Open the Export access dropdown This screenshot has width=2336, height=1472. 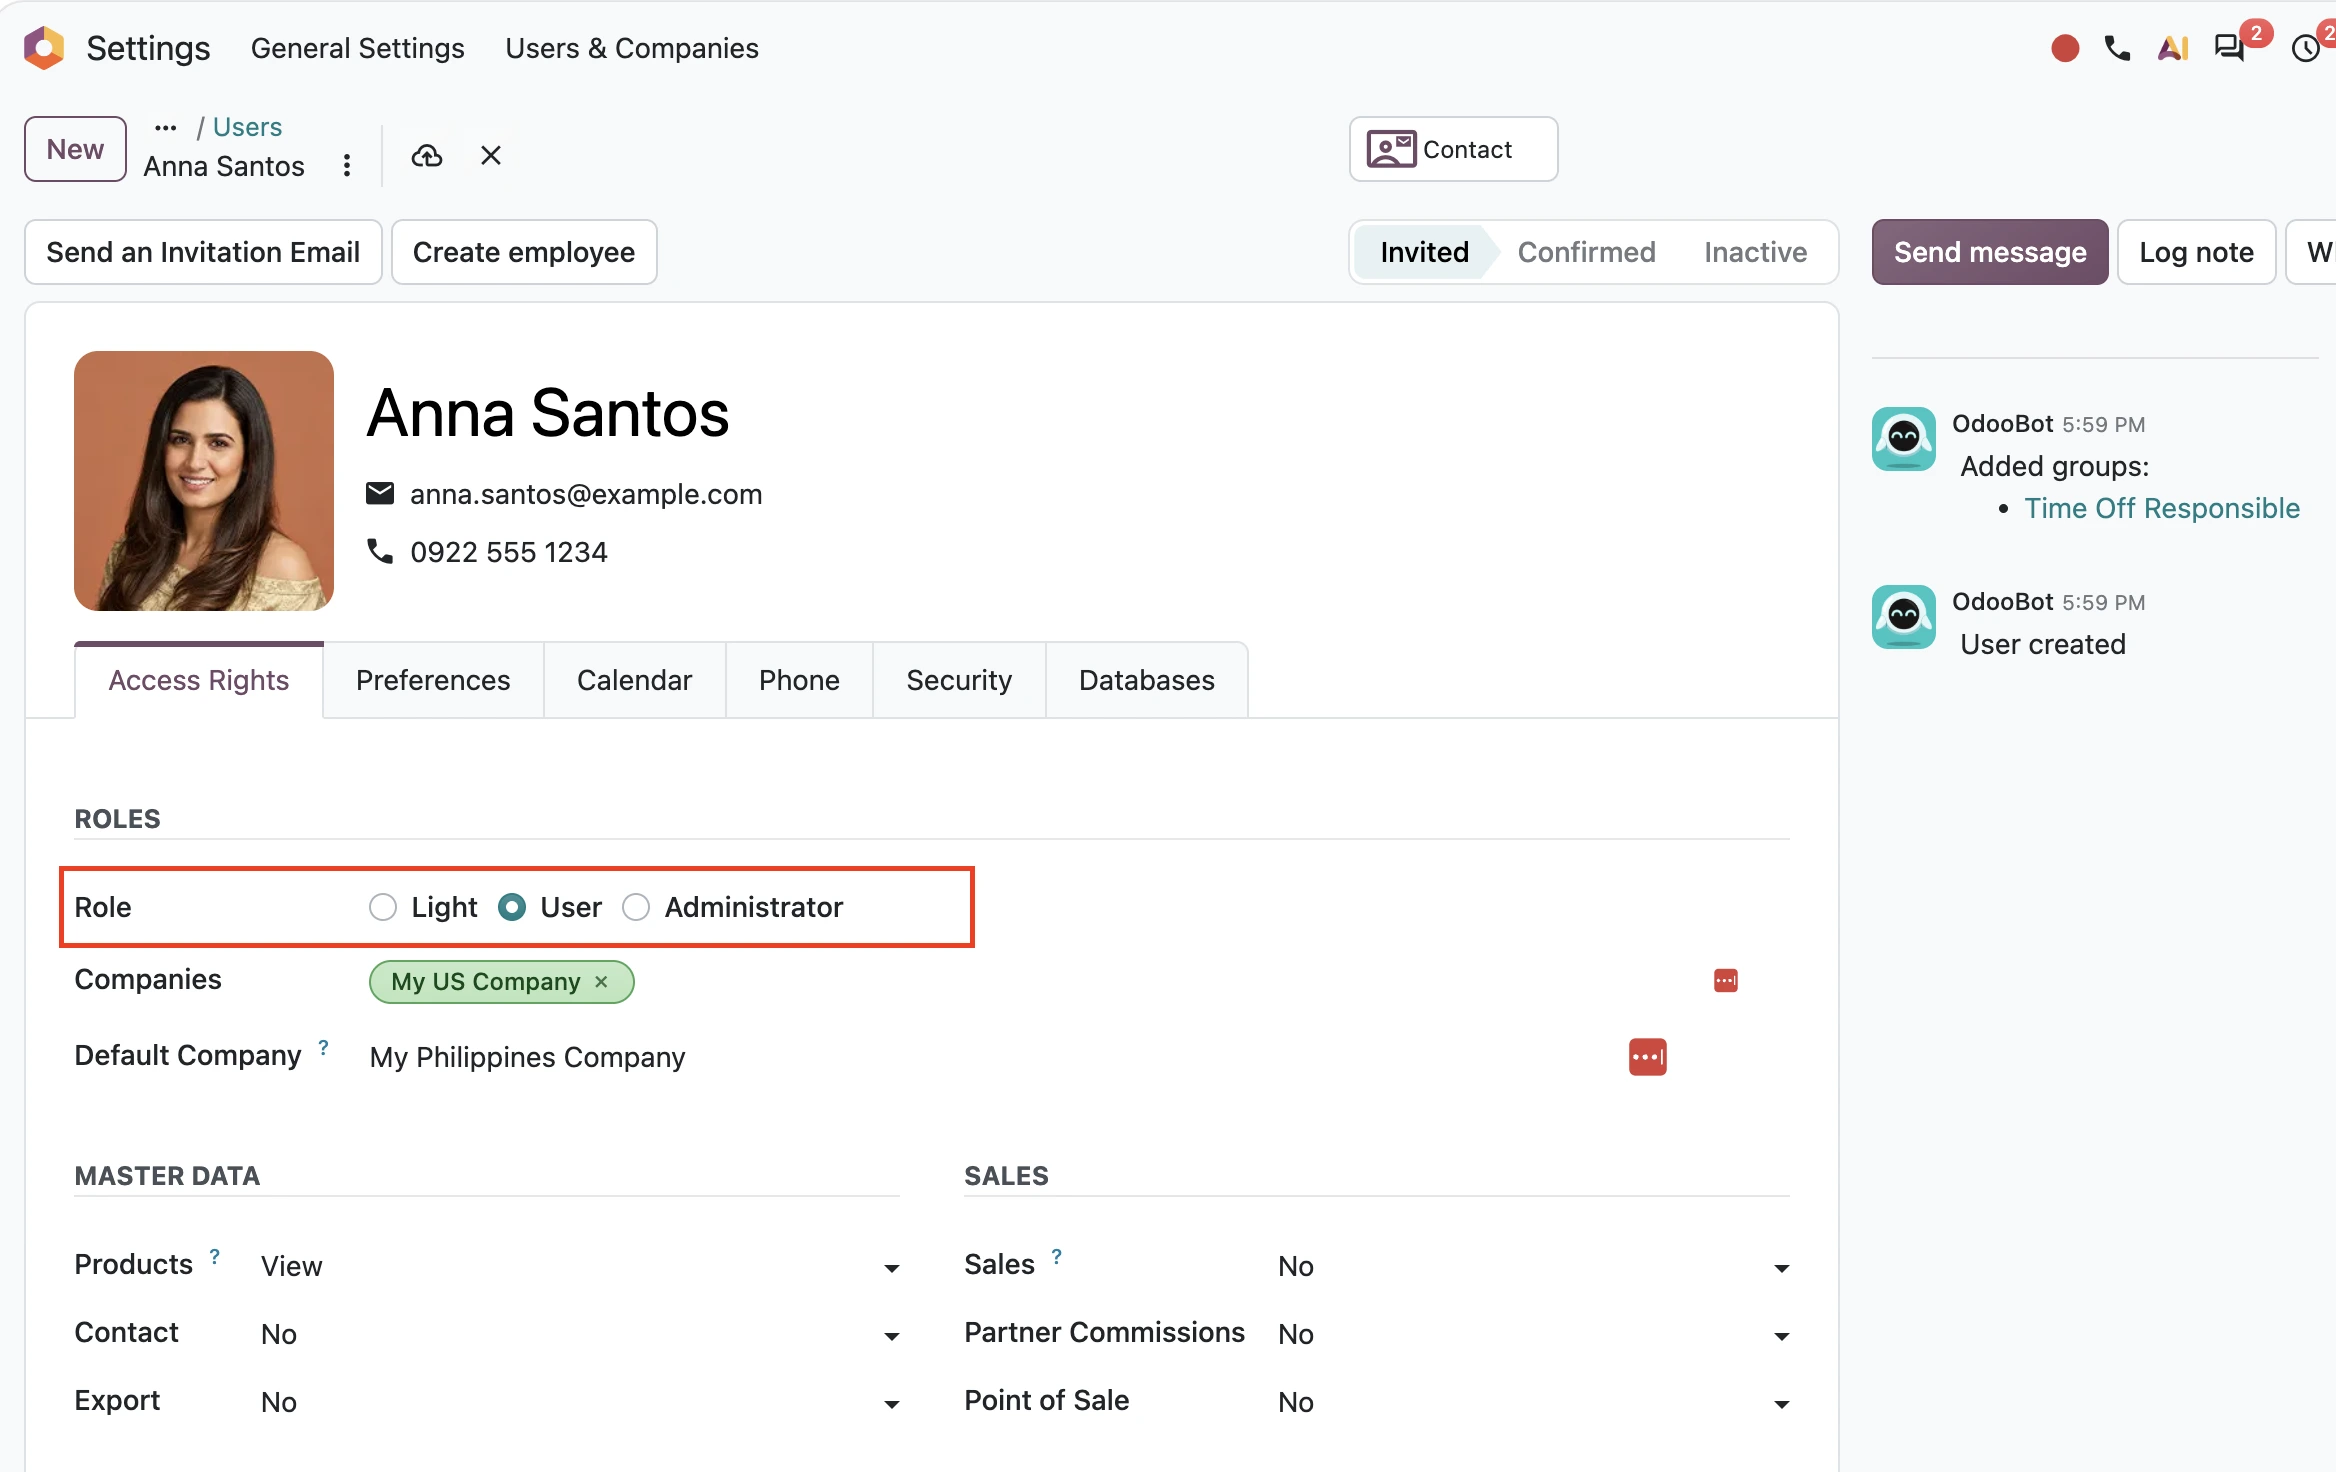point(580,1402)
